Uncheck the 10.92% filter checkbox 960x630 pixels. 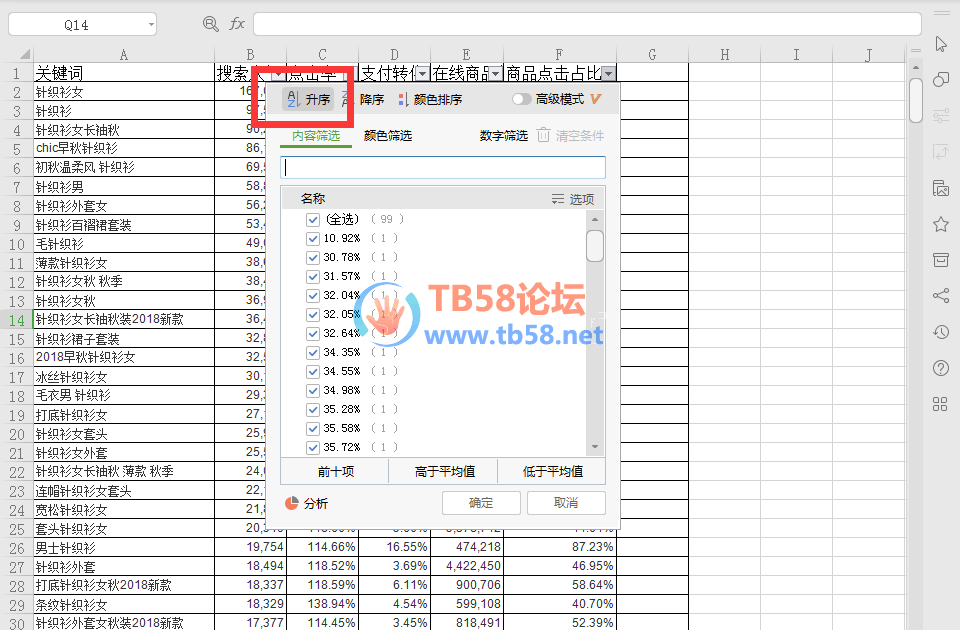click(x=313, y=238)
